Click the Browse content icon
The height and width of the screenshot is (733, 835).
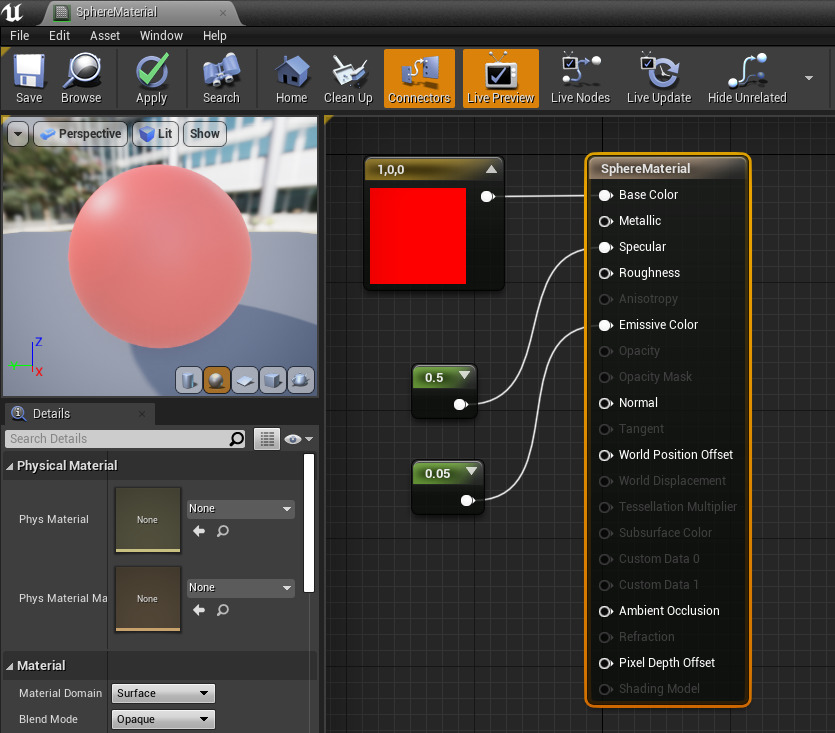80,78
